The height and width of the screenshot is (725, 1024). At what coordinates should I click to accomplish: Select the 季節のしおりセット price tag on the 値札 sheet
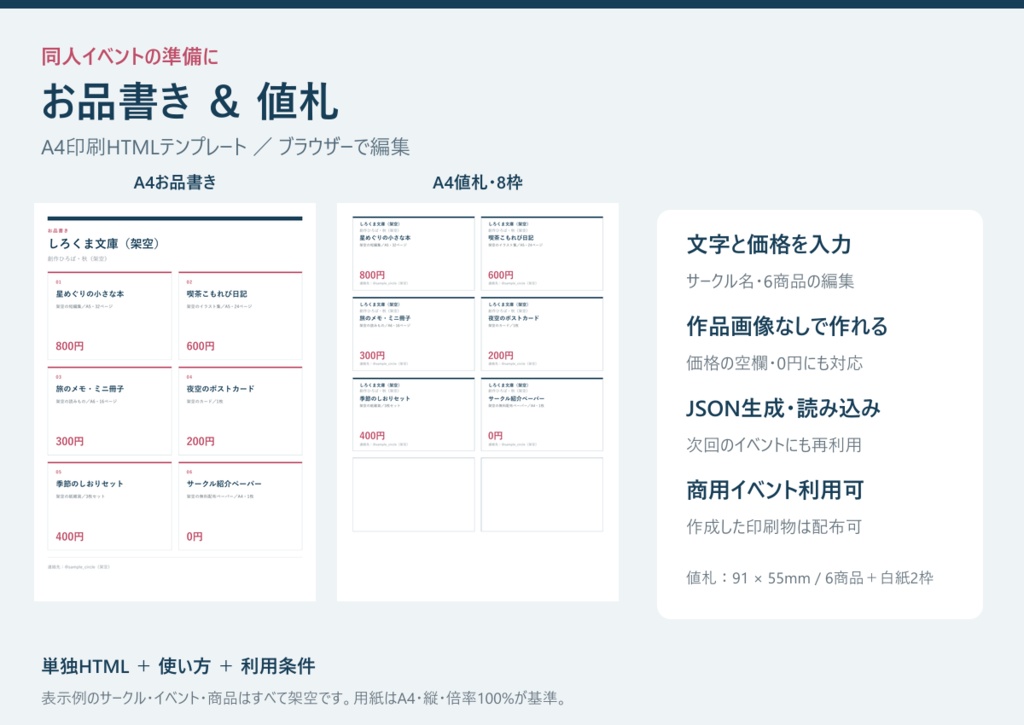pyautogui.click(x=413, y=414)
